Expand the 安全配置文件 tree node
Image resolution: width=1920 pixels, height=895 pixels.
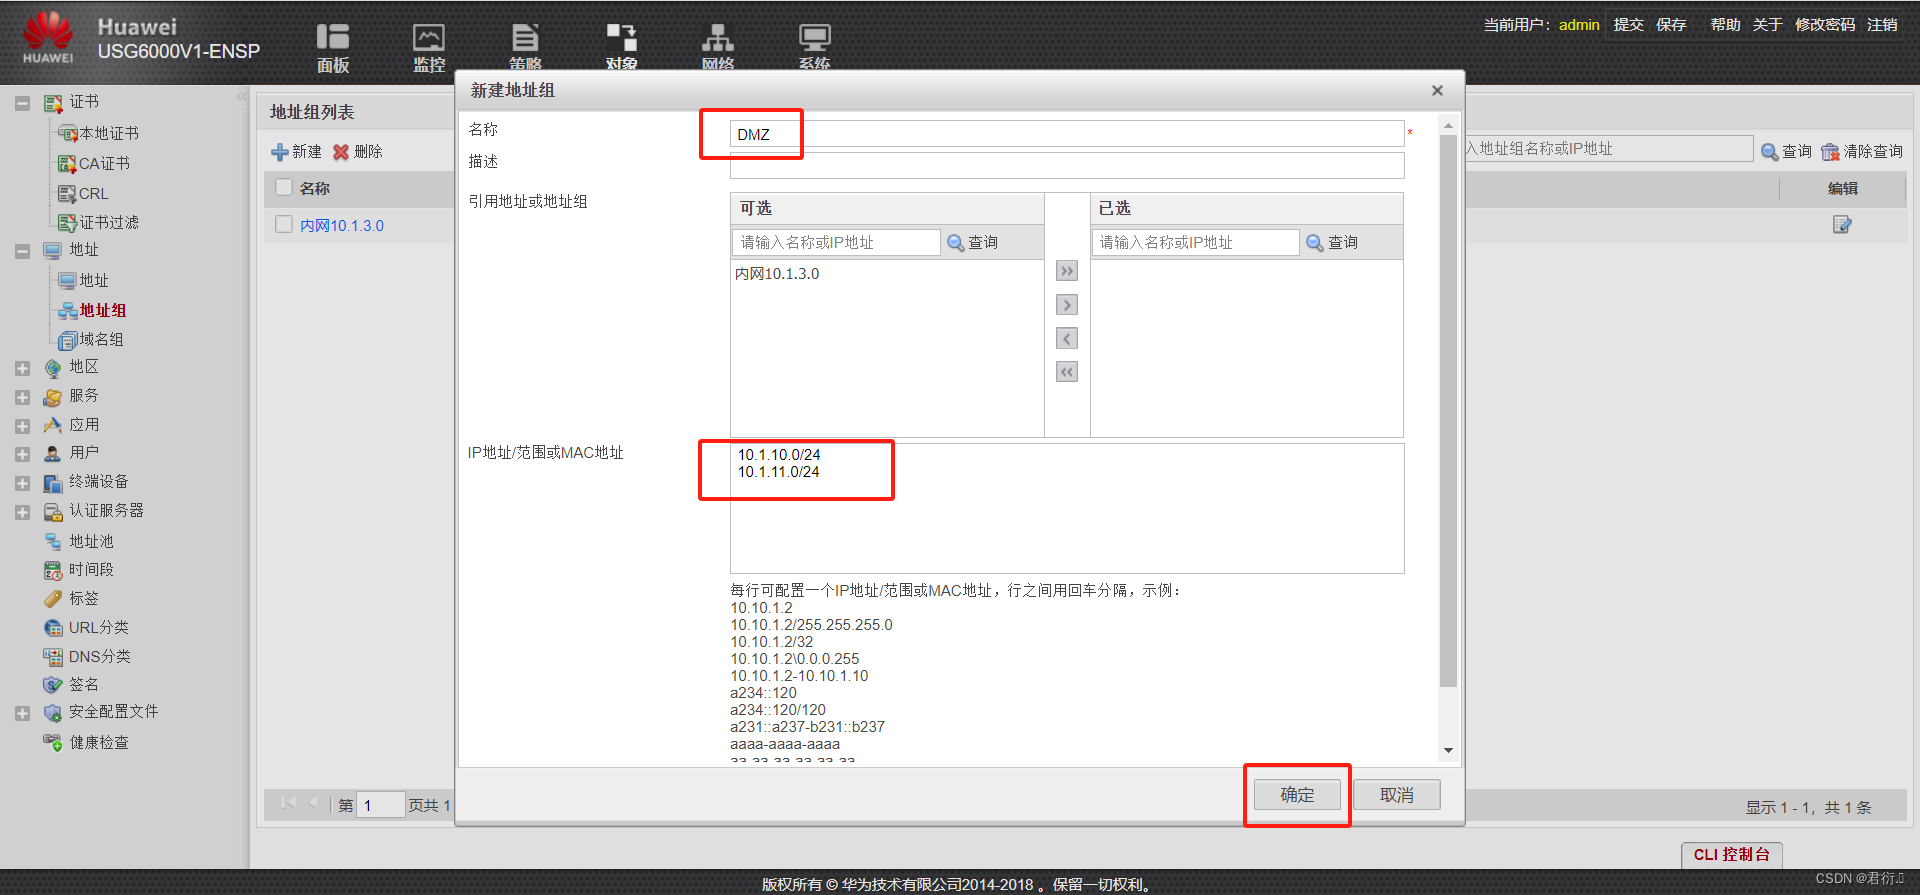pyautogui.click(x=22, y=713)
